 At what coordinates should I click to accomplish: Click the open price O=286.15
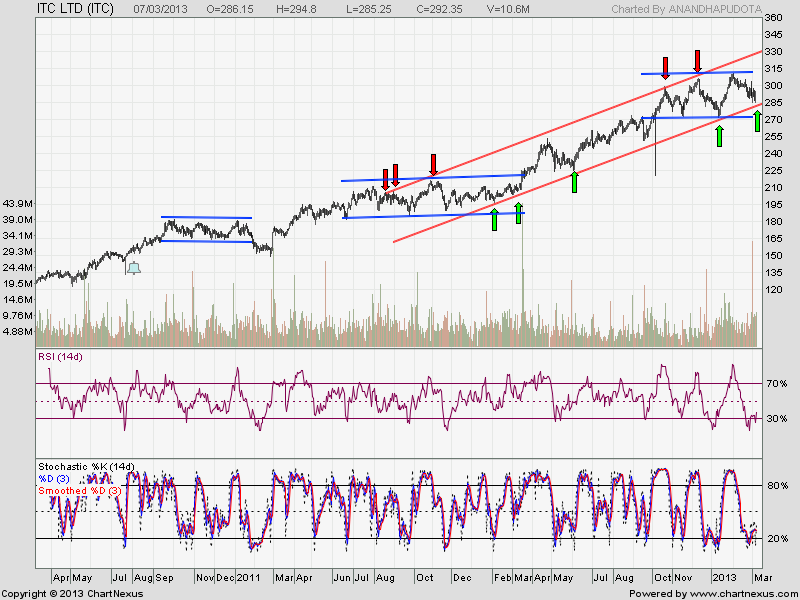[x=230, y=9]
